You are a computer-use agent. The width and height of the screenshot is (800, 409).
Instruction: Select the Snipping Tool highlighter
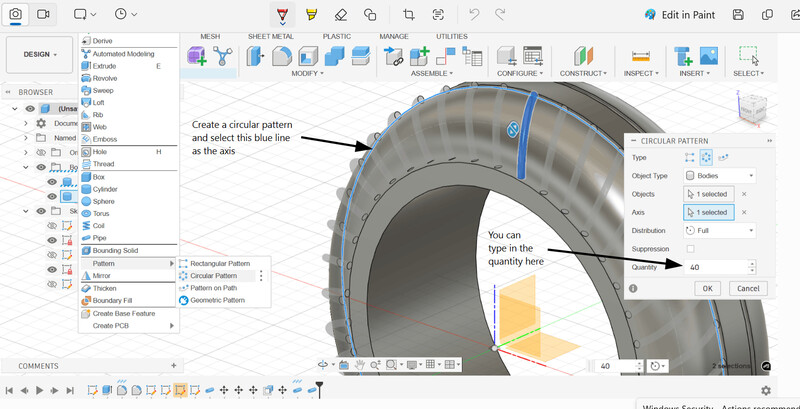coord(311,15)
